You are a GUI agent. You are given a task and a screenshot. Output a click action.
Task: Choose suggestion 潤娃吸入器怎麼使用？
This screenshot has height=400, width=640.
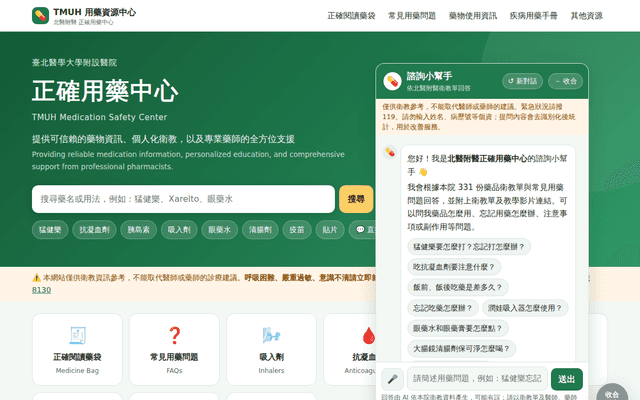pos(525,308)
